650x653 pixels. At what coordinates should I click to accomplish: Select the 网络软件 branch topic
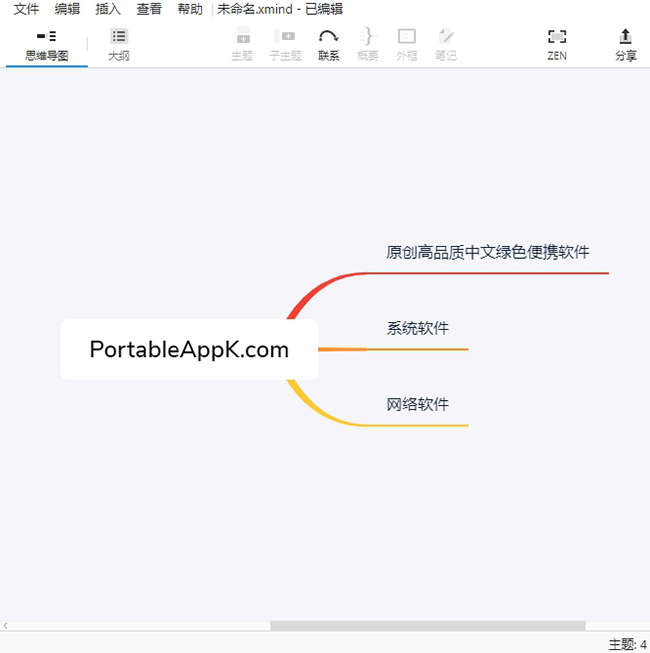[418, 405]
